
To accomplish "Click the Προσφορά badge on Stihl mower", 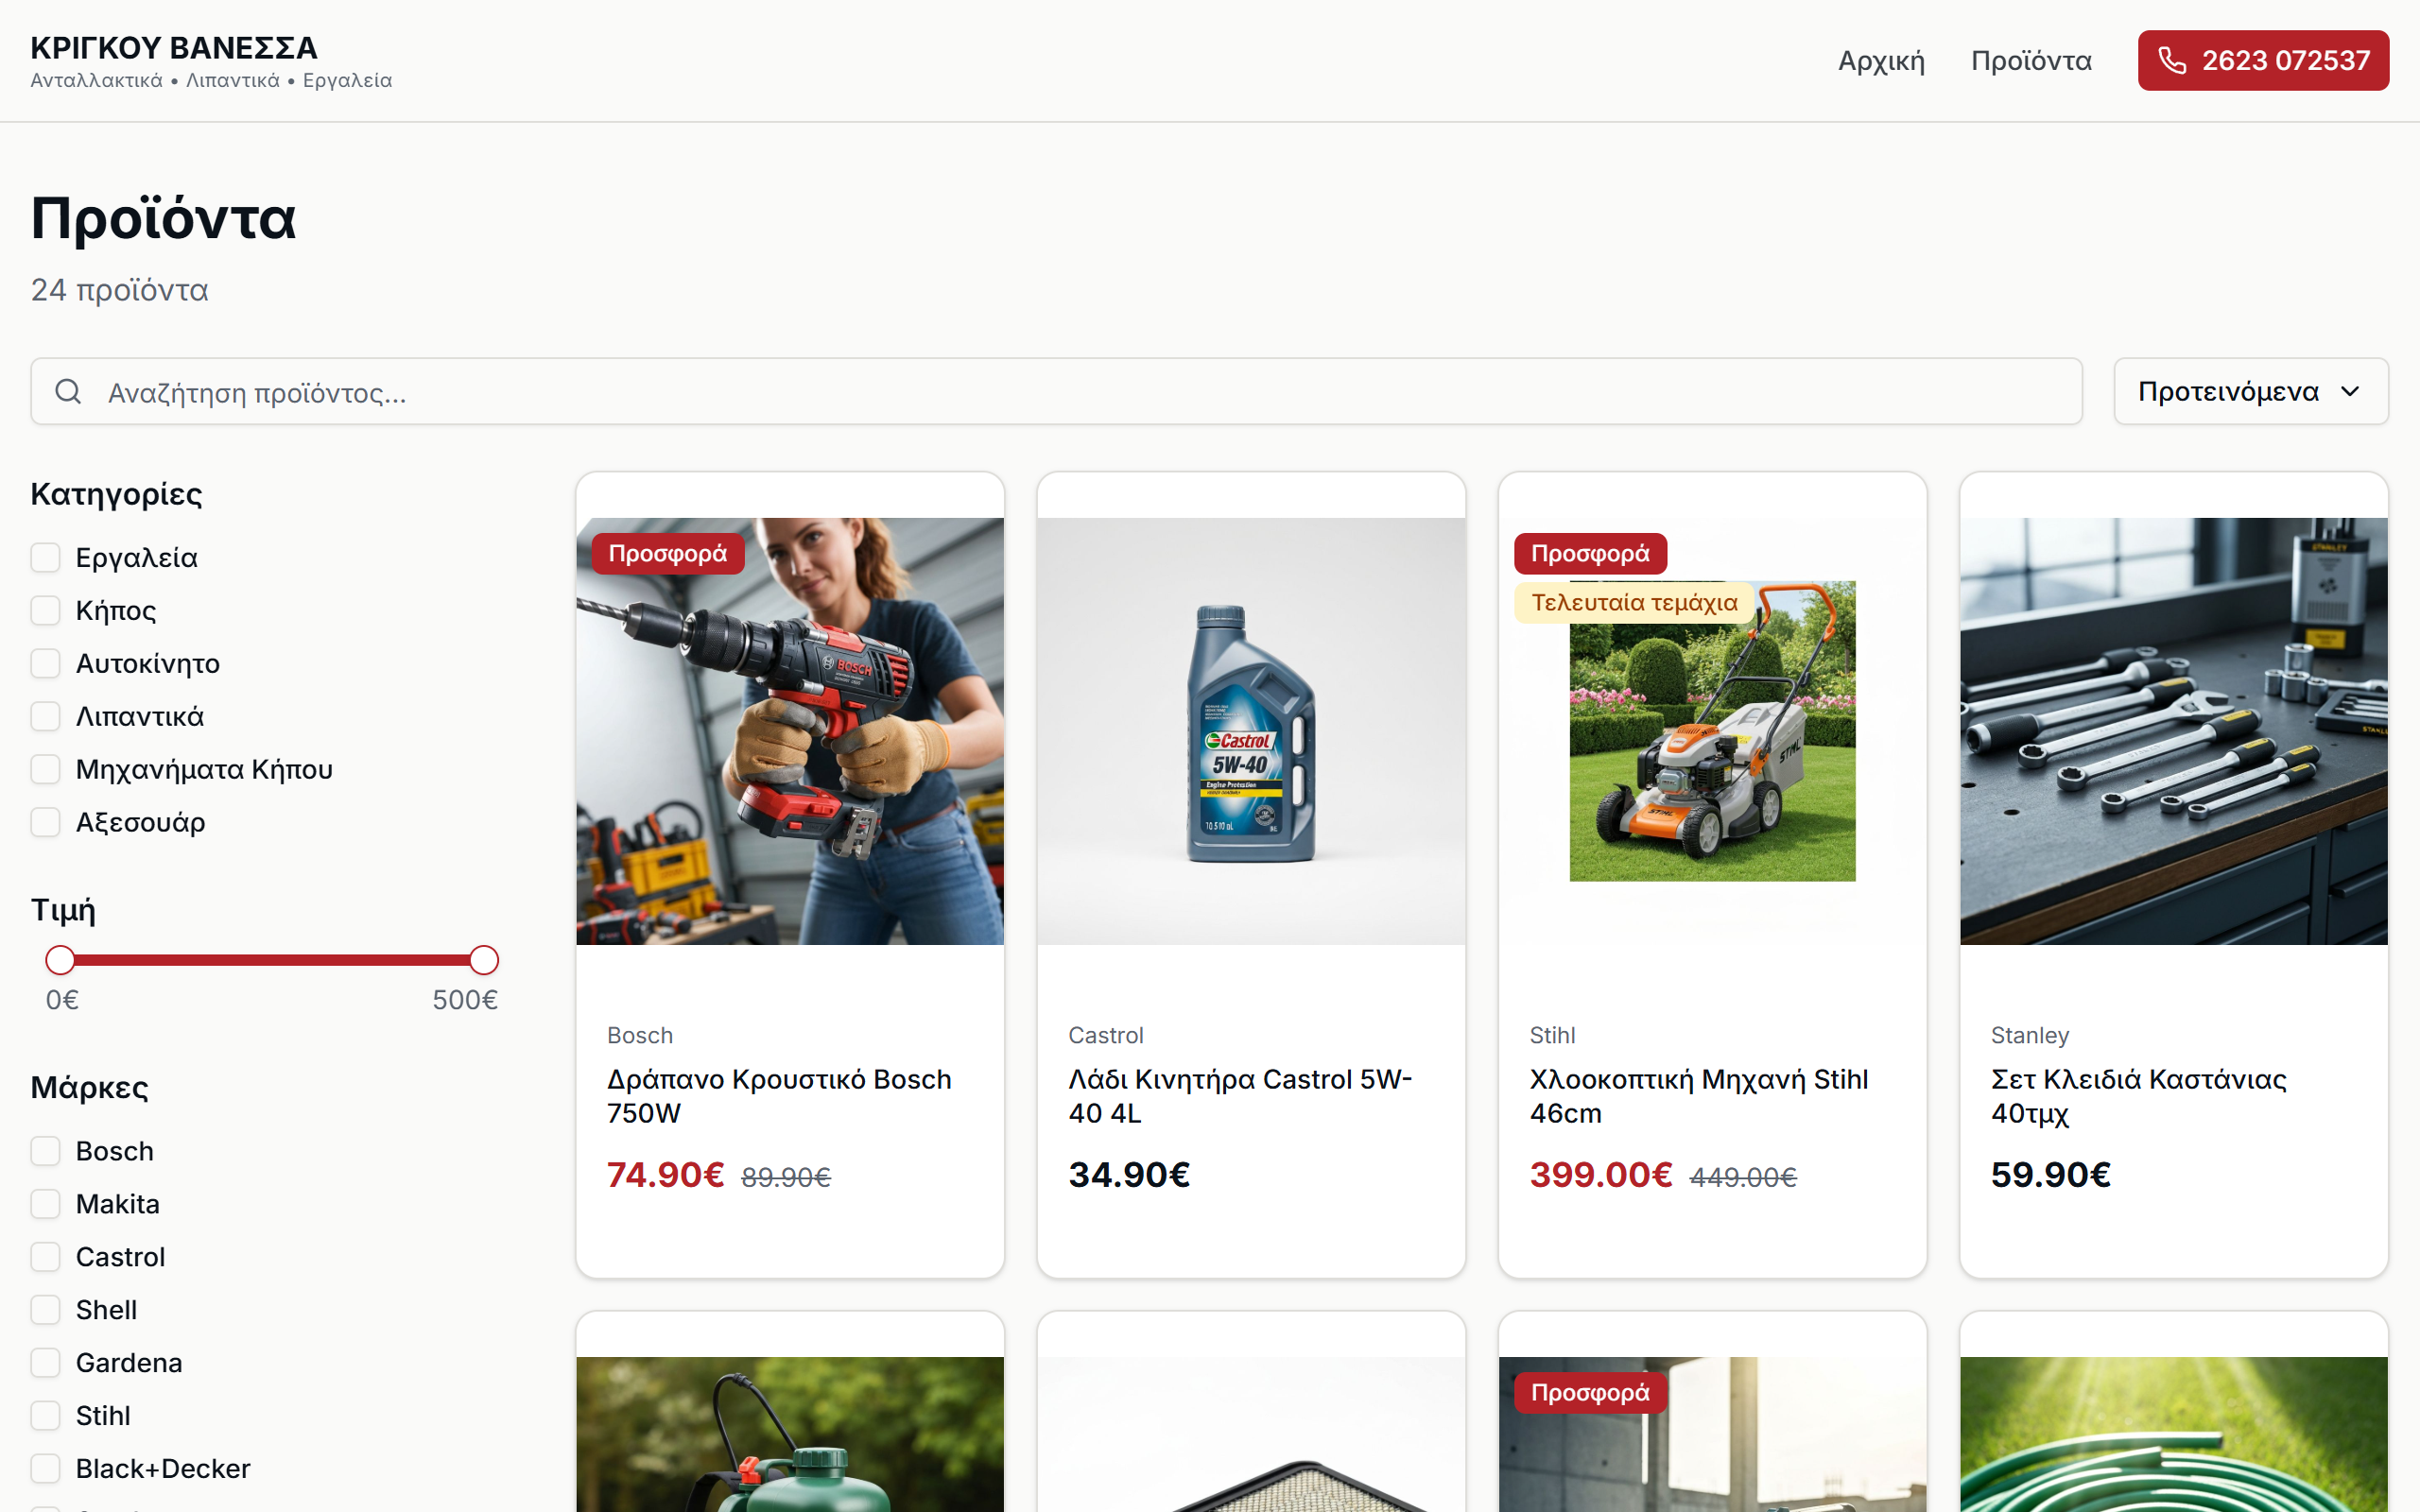I will pyautogui.click(x=1590, y=553).
